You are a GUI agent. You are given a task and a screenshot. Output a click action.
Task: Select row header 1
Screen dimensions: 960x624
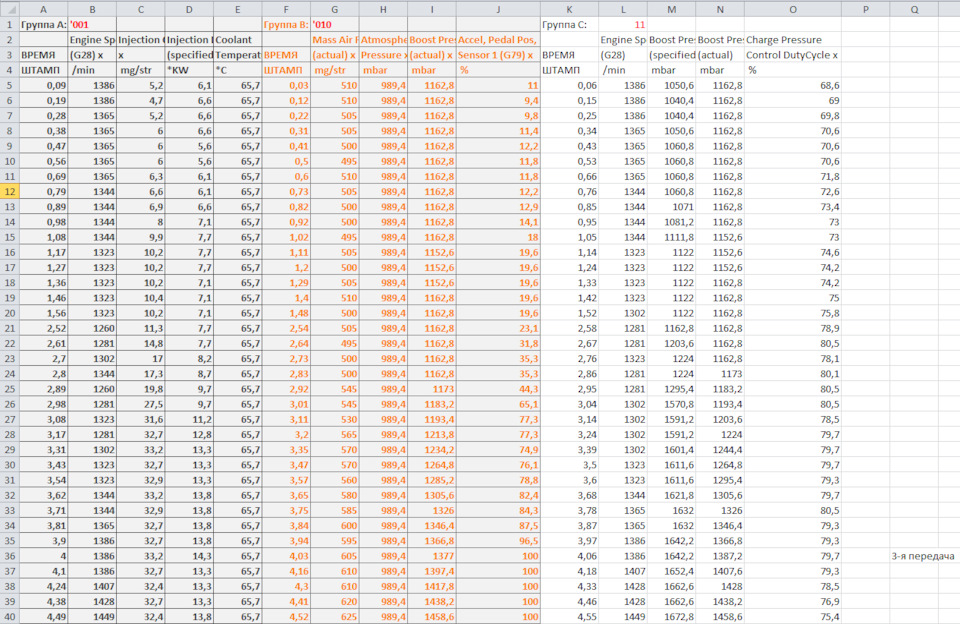click(8, 23)
